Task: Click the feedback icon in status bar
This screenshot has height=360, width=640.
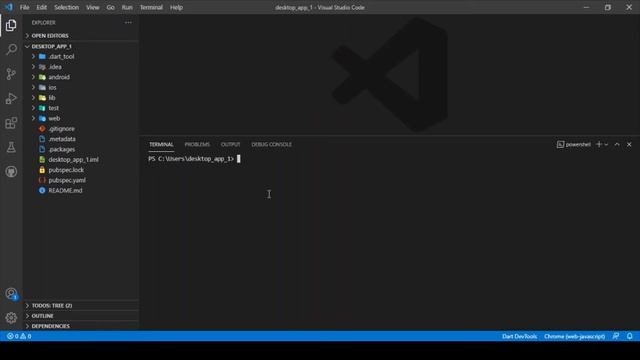Action: [x=616, y=336]
